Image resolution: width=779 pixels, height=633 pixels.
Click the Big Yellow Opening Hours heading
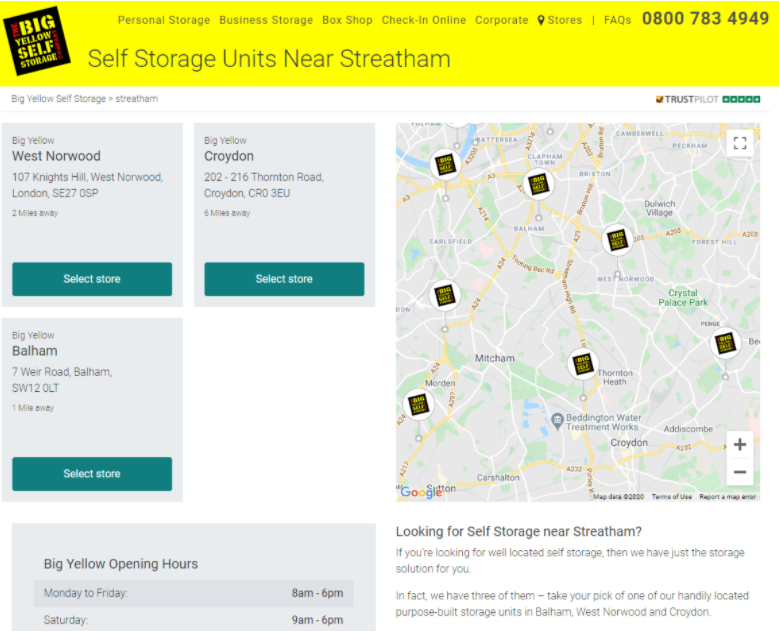tap(121, 563)
